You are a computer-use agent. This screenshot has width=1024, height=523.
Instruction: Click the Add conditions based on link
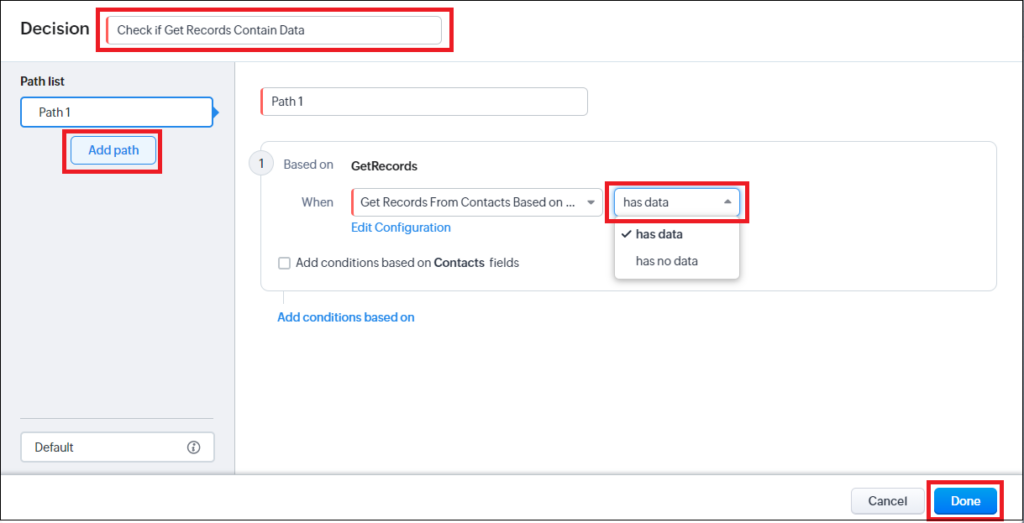[346, 317]
